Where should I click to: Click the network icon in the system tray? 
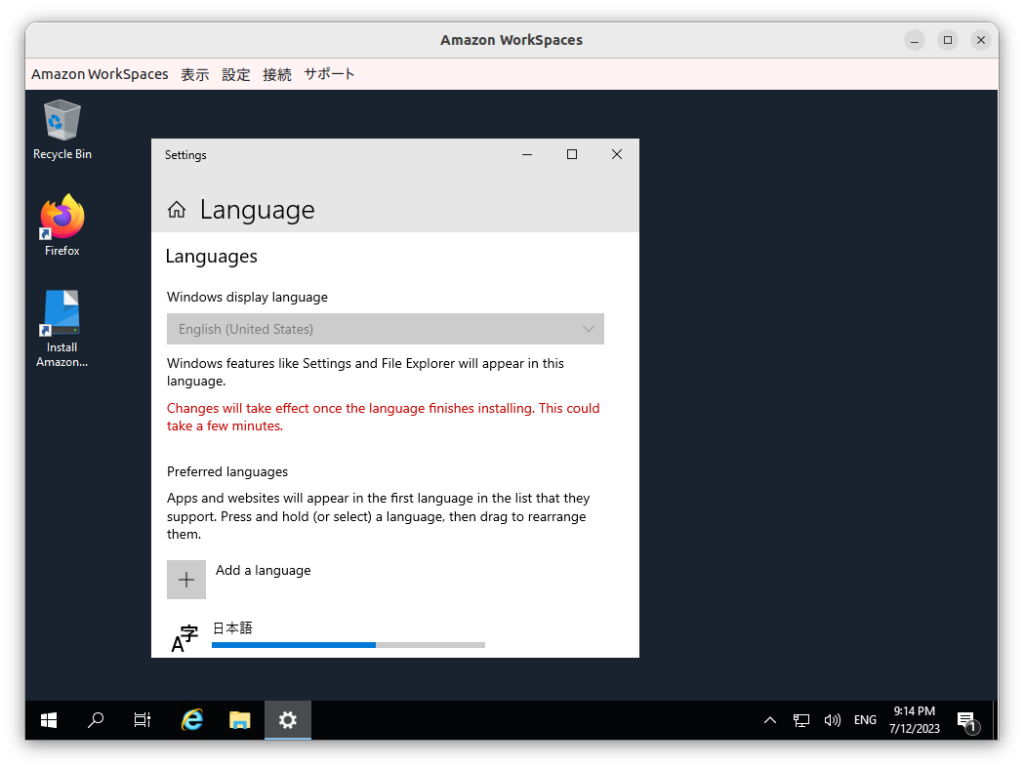(801, 719)
